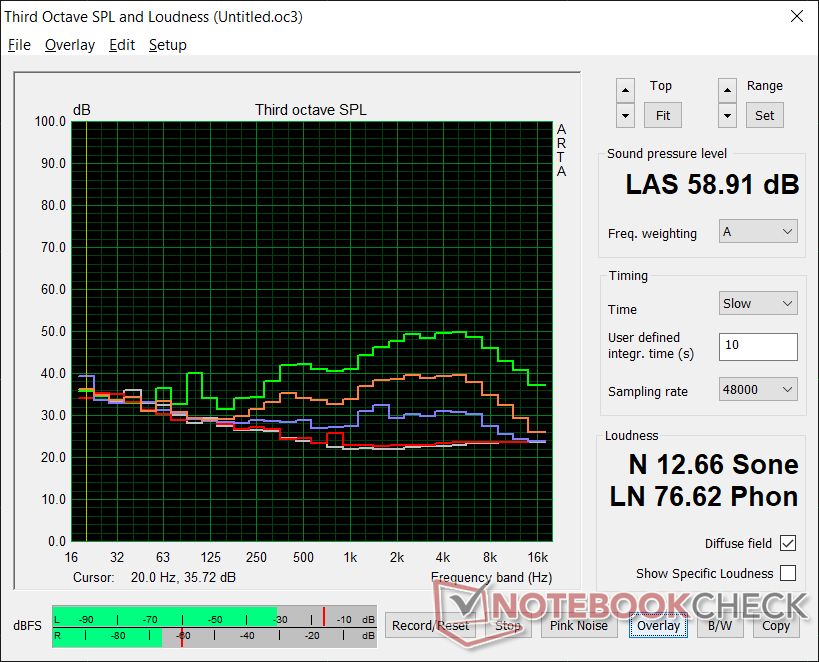
Task: Click the Set range button
Action: (764, 115)
